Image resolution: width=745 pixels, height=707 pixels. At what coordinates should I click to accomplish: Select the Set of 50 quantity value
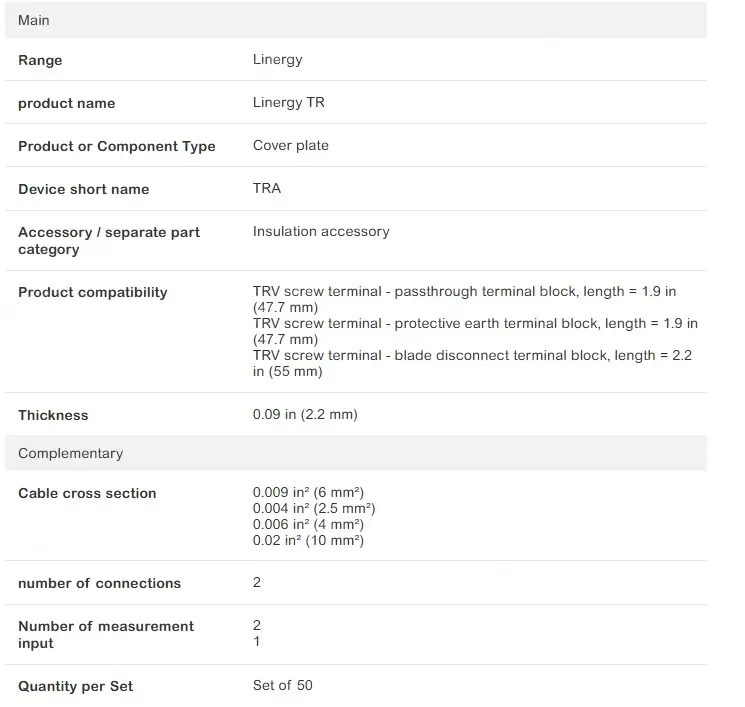283,686
